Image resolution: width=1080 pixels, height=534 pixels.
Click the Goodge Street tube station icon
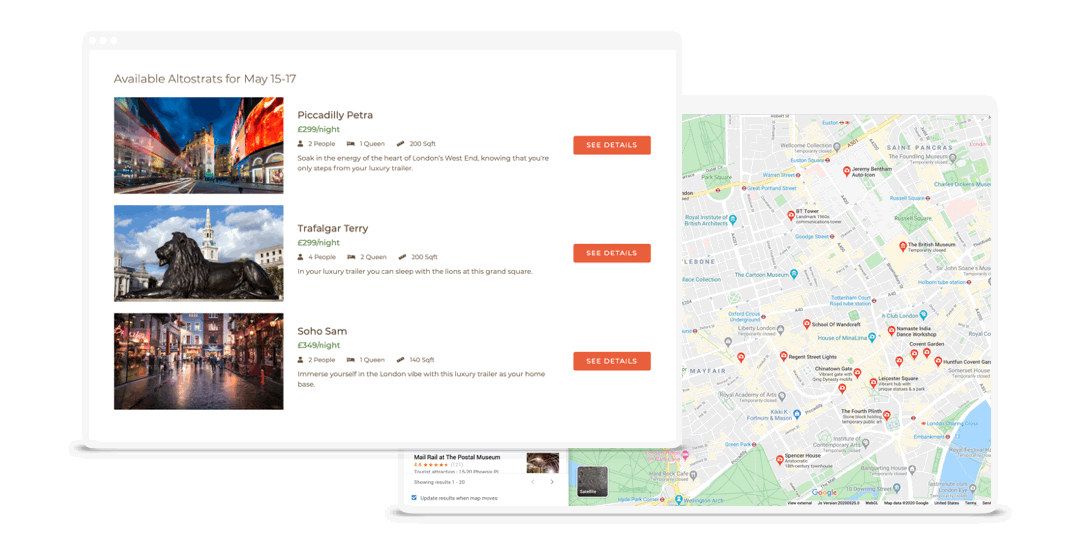coord(831,237)
